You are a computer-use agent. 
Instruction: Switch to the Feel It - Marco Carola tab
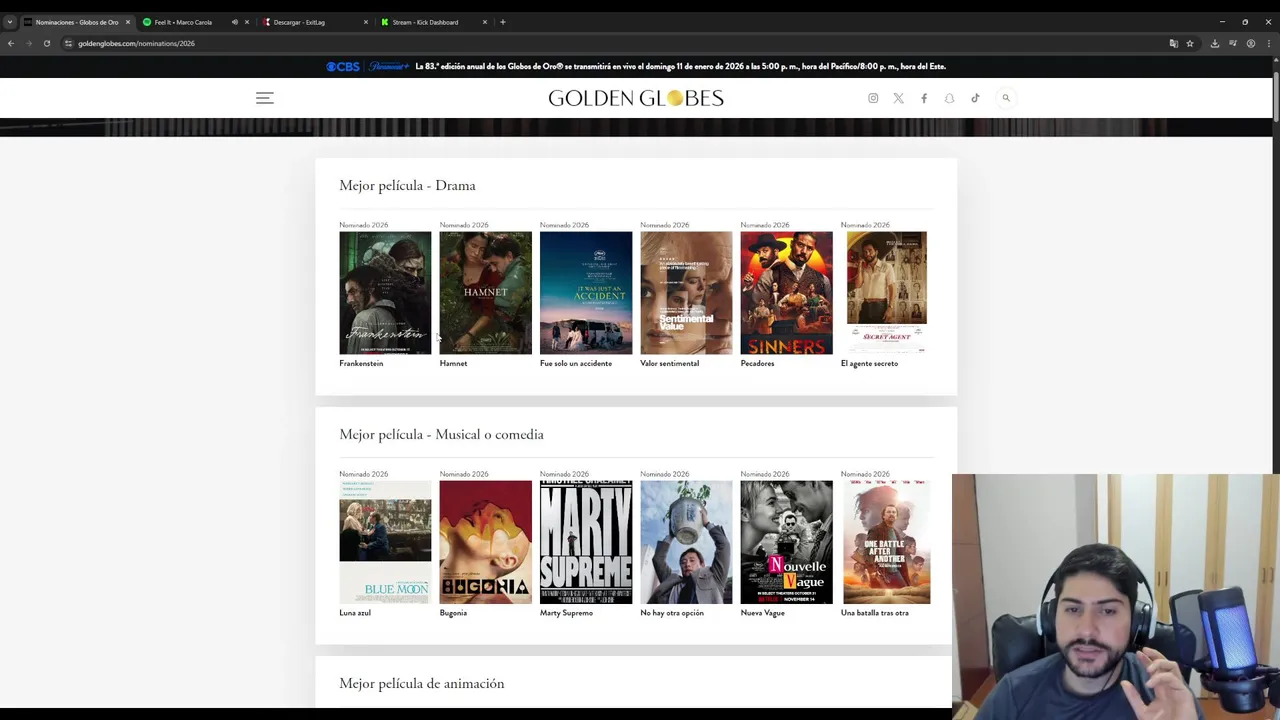(183, 22)
